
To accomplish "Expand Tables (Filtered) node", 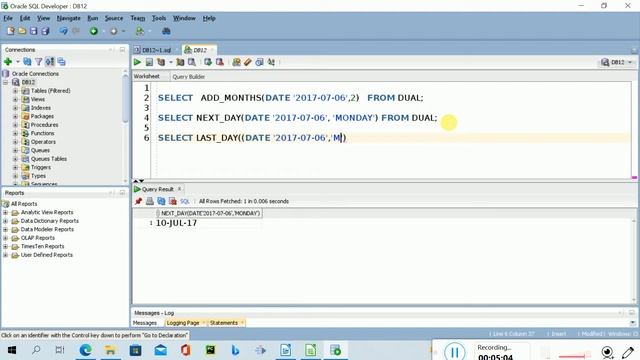I will coord(16,91).
